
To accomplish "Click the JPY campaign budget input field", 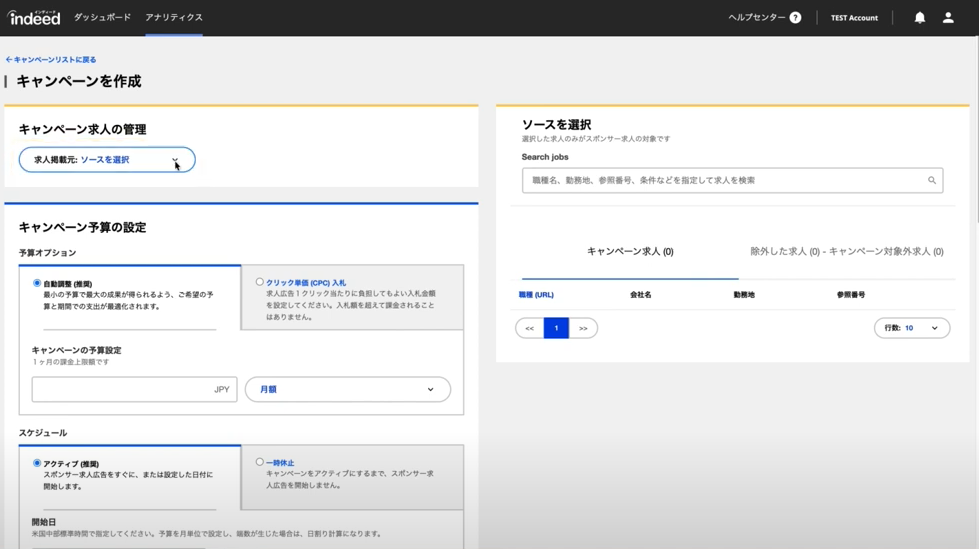I will pyautogui.click(x=122, y=390).
